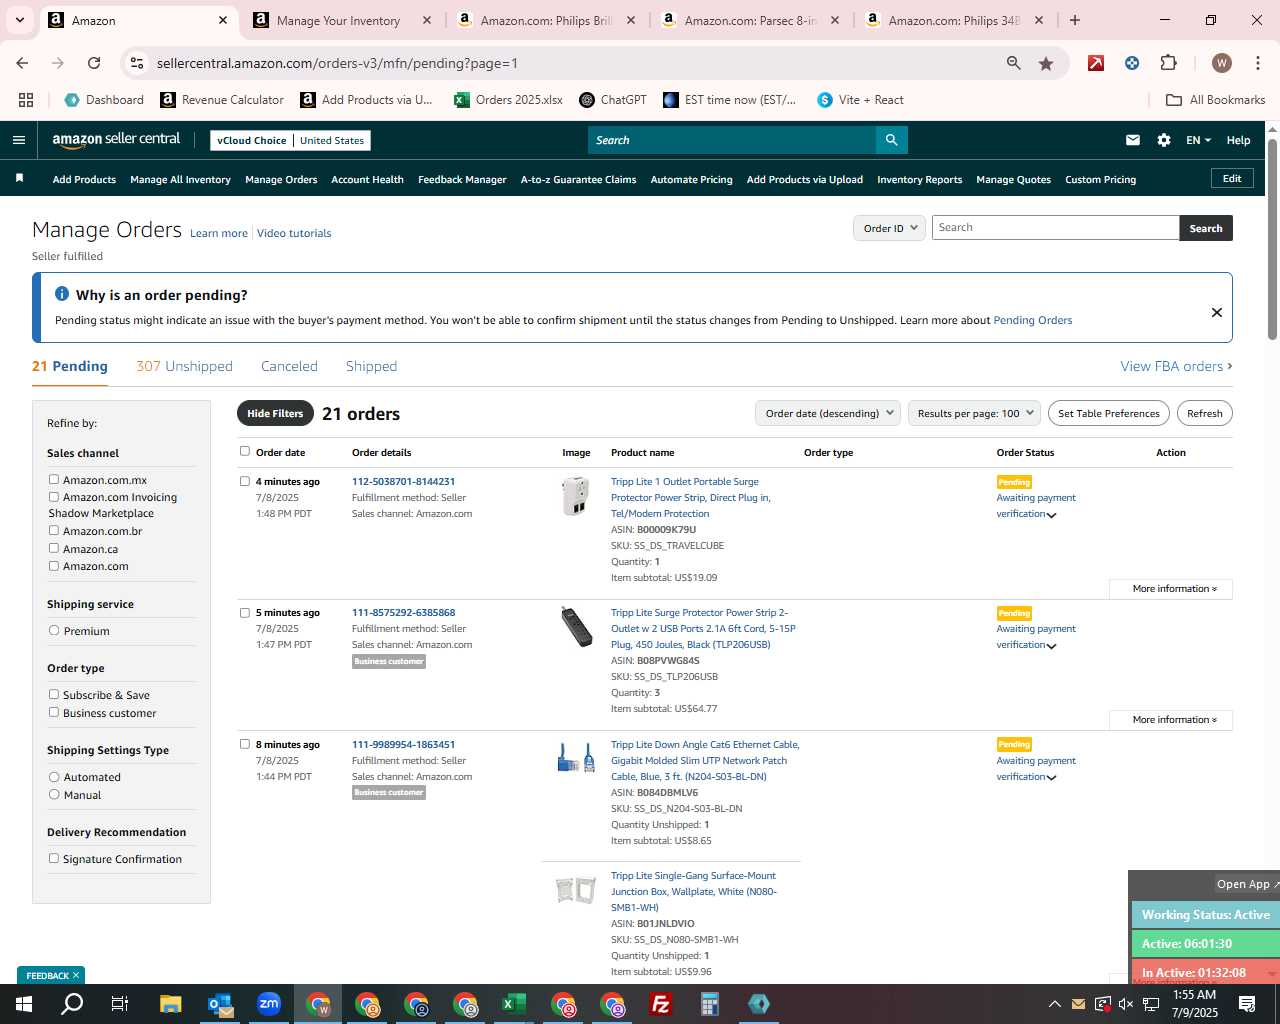Click the bookmark flag icon in nav bar
This screenshot has width=1280, height=1024.
(x=19, y=178)
